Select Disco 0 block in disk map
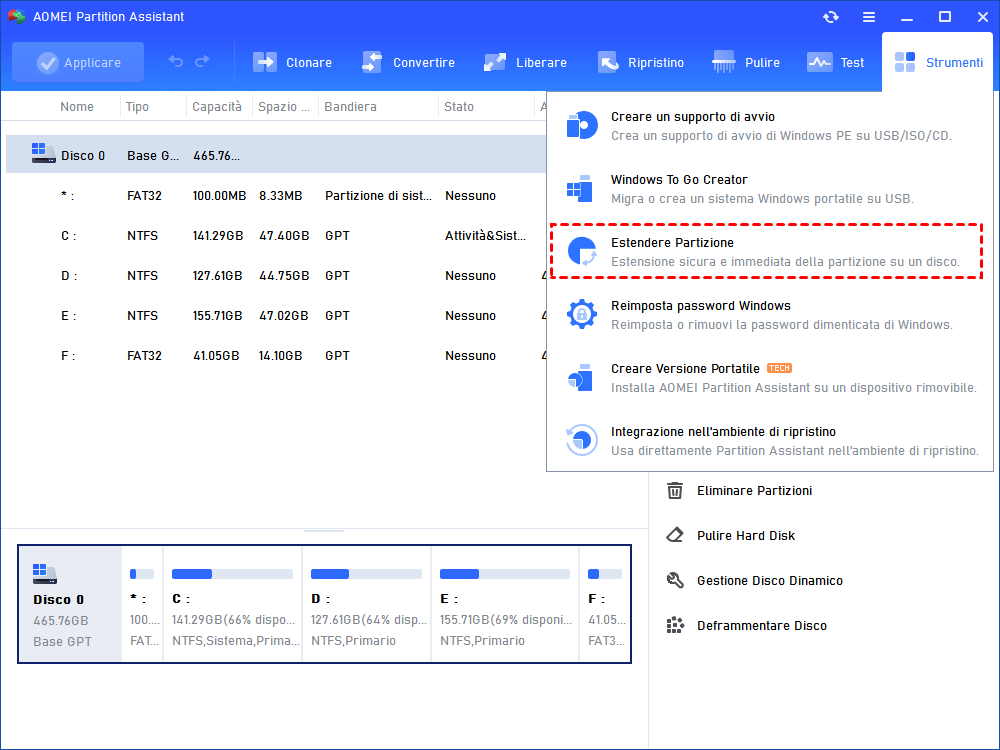Screen dimensions: 1000x750 [70, 604]
